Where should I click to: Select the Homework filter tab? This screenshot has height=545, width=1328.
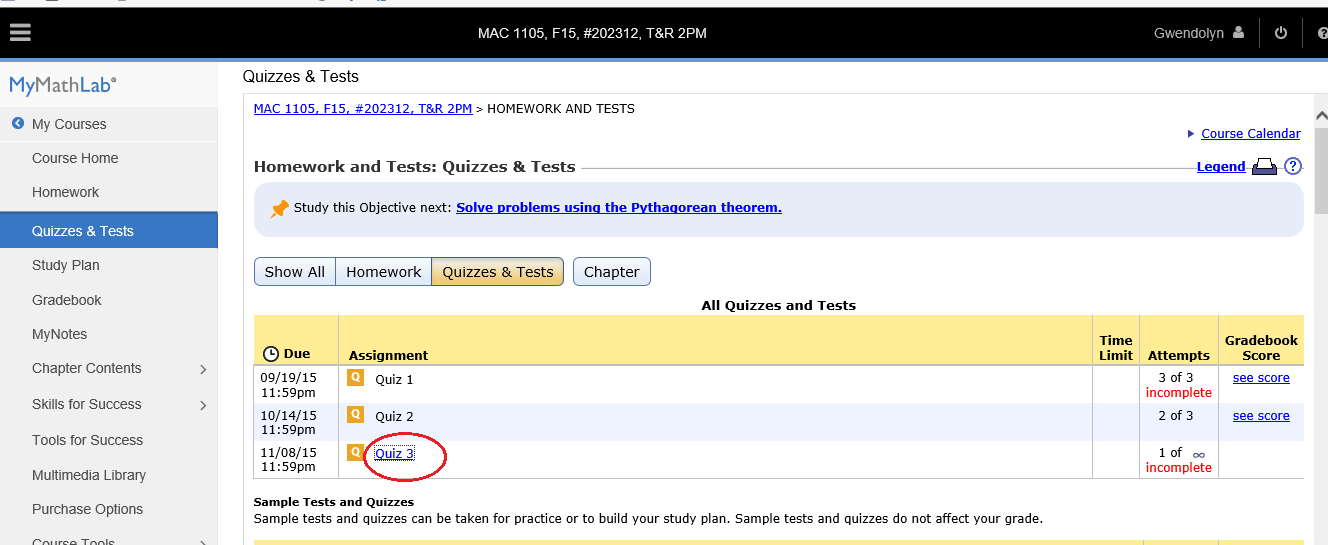click(383, 272)
